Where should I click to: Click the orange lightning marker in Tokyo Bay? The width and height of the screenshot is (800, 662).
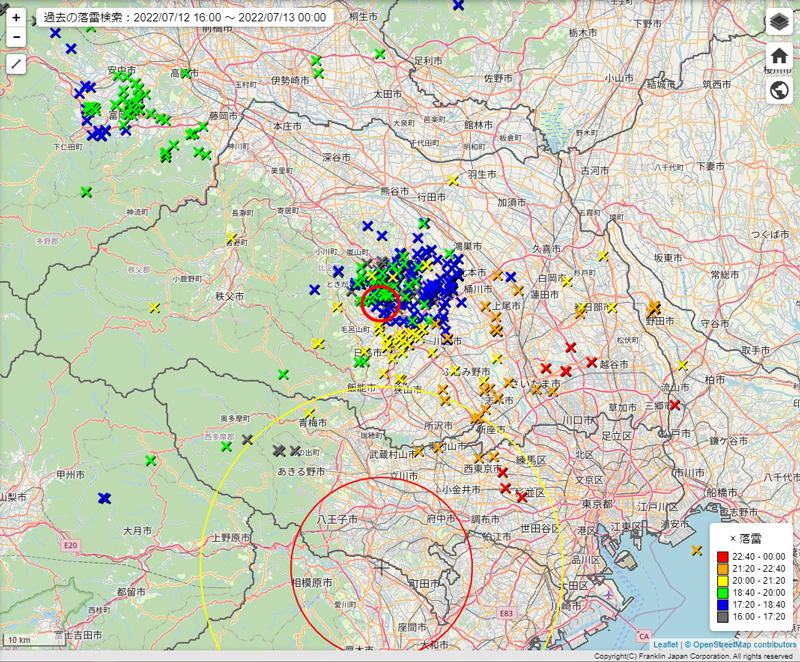pyautogui.click(x=697, y=550)
